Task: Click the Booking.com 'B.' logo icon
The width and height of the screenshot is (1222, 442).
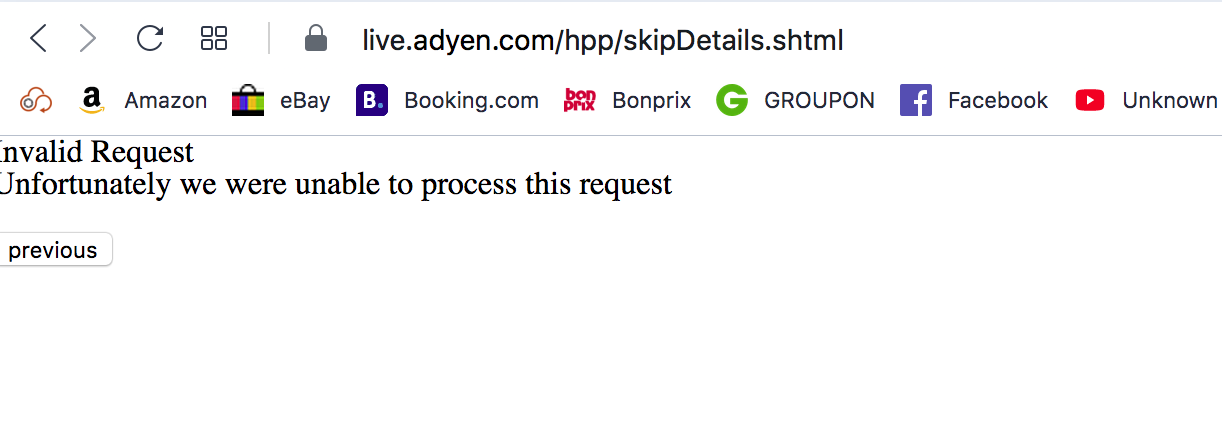Action: click(371, 100)
